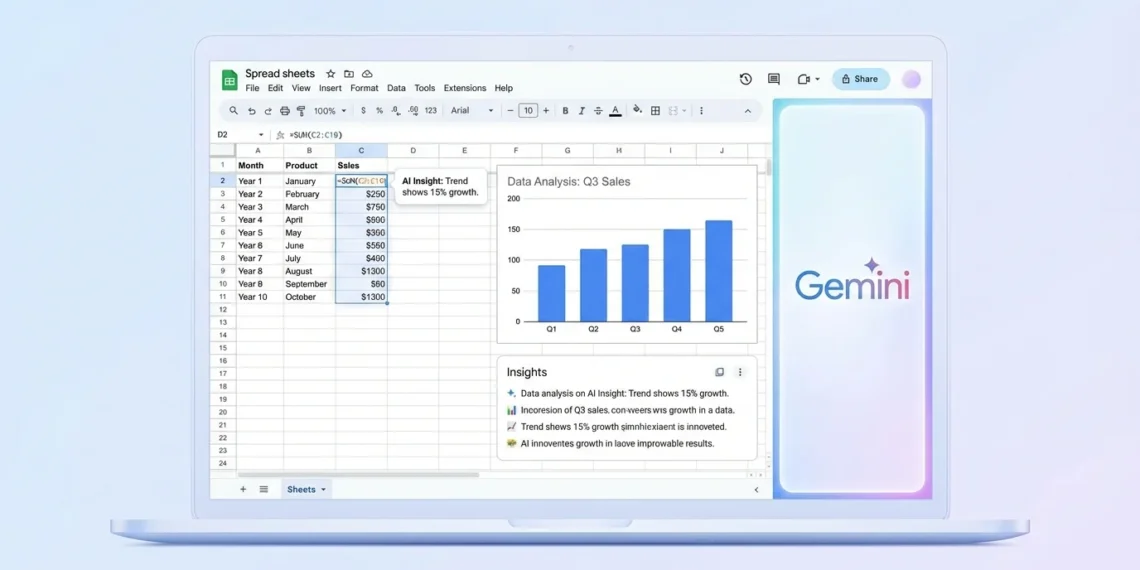
Task: Add a new sheet with plus button
Action: coord(243,489)
